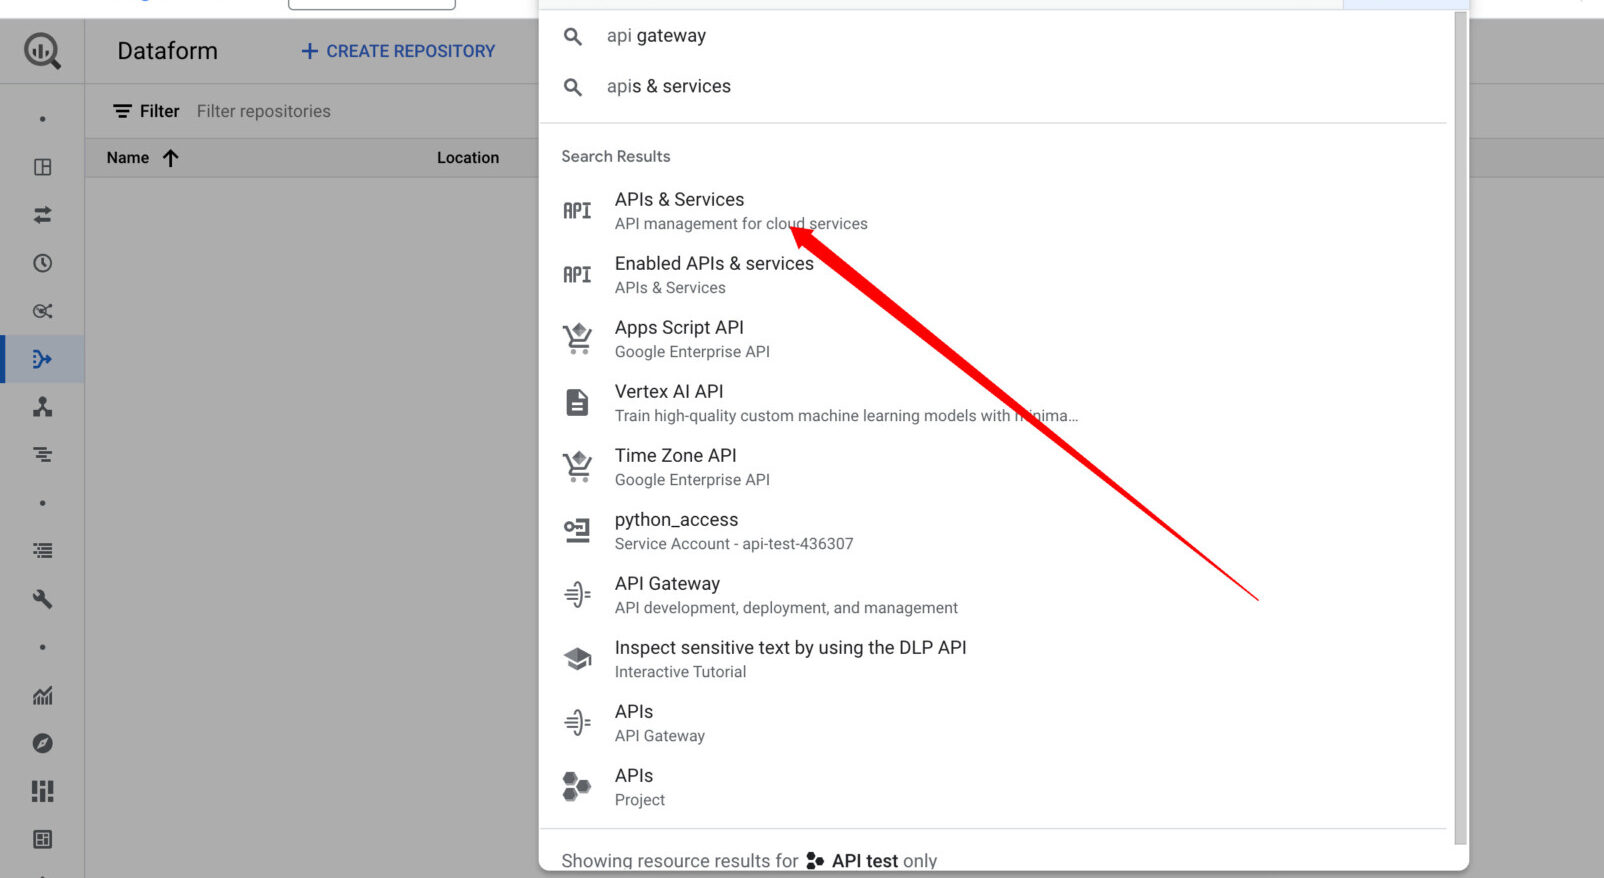Click the CREATE REPOSITORY button
Screen dimensions: 1604x878
click(398, 51)
